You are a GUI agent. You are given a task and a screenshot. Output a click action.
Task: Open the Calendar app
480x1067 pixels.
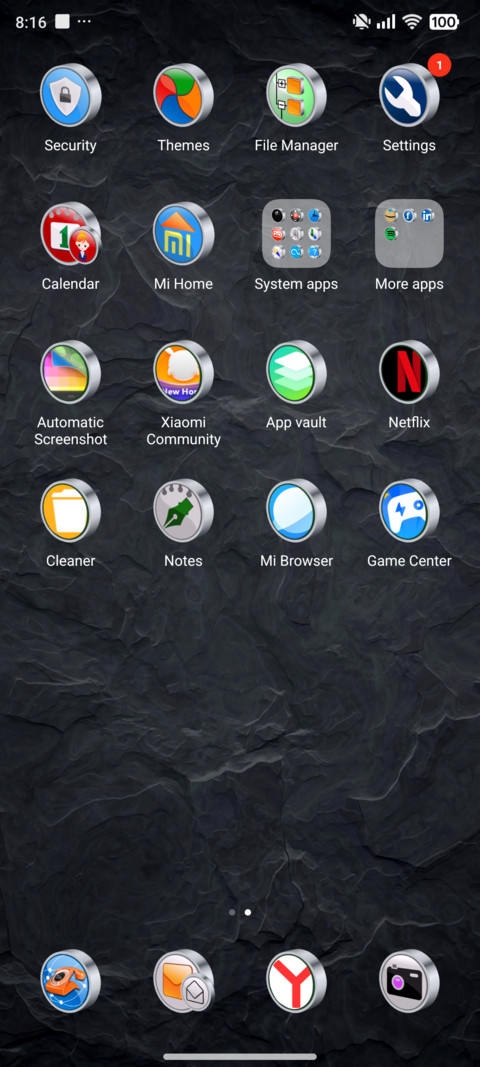pos(70,233)
